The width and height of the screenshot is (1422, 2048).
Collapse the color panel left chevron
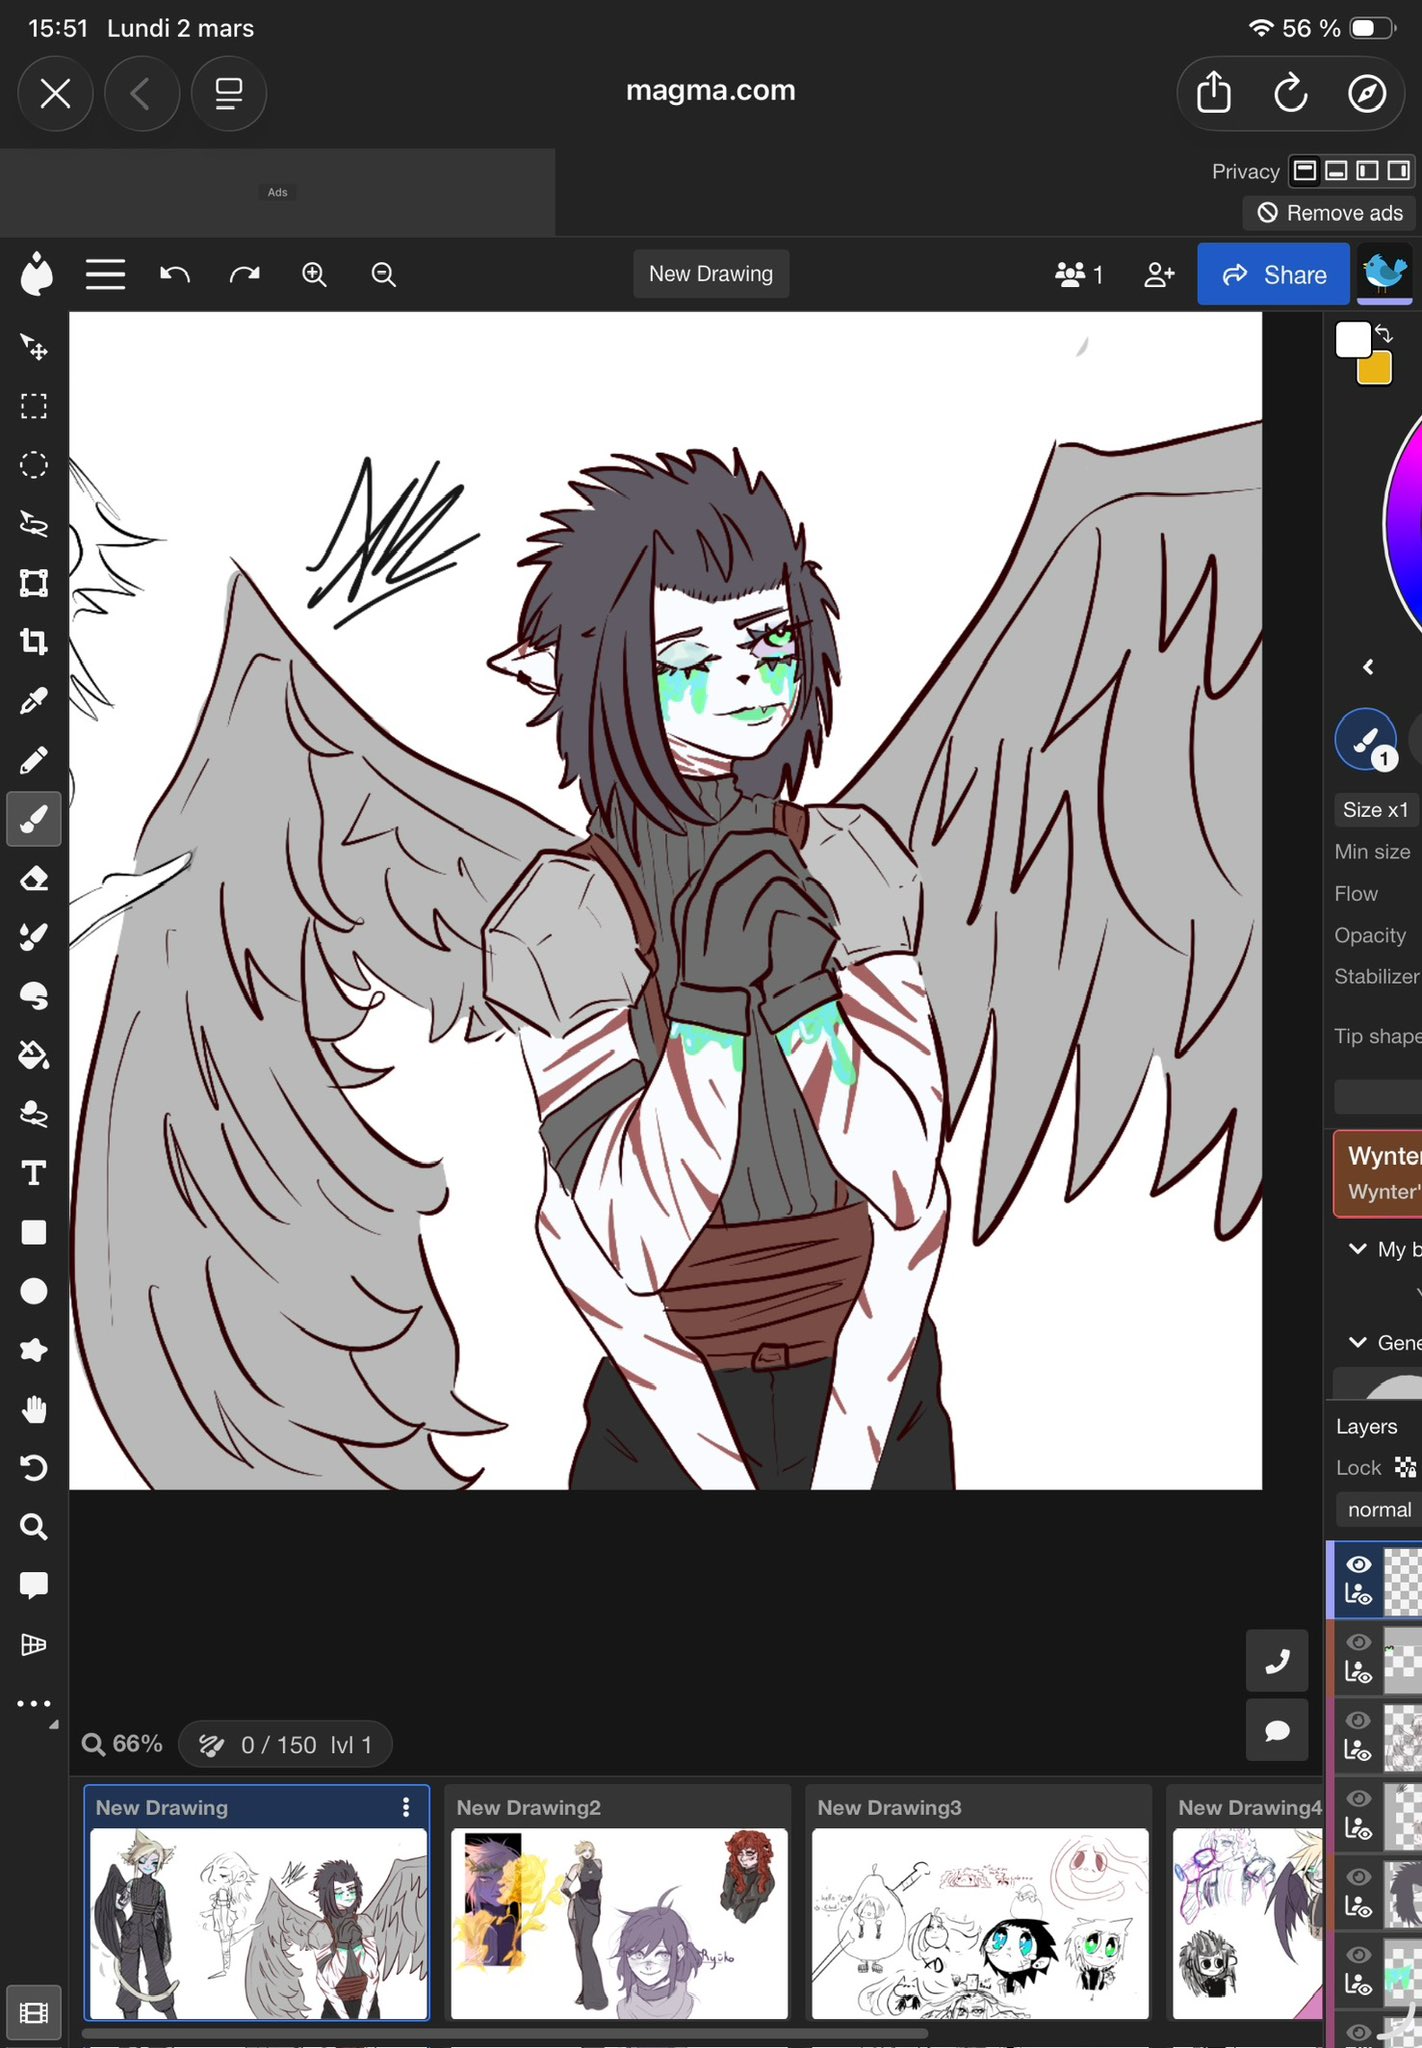pos(1368,667)
